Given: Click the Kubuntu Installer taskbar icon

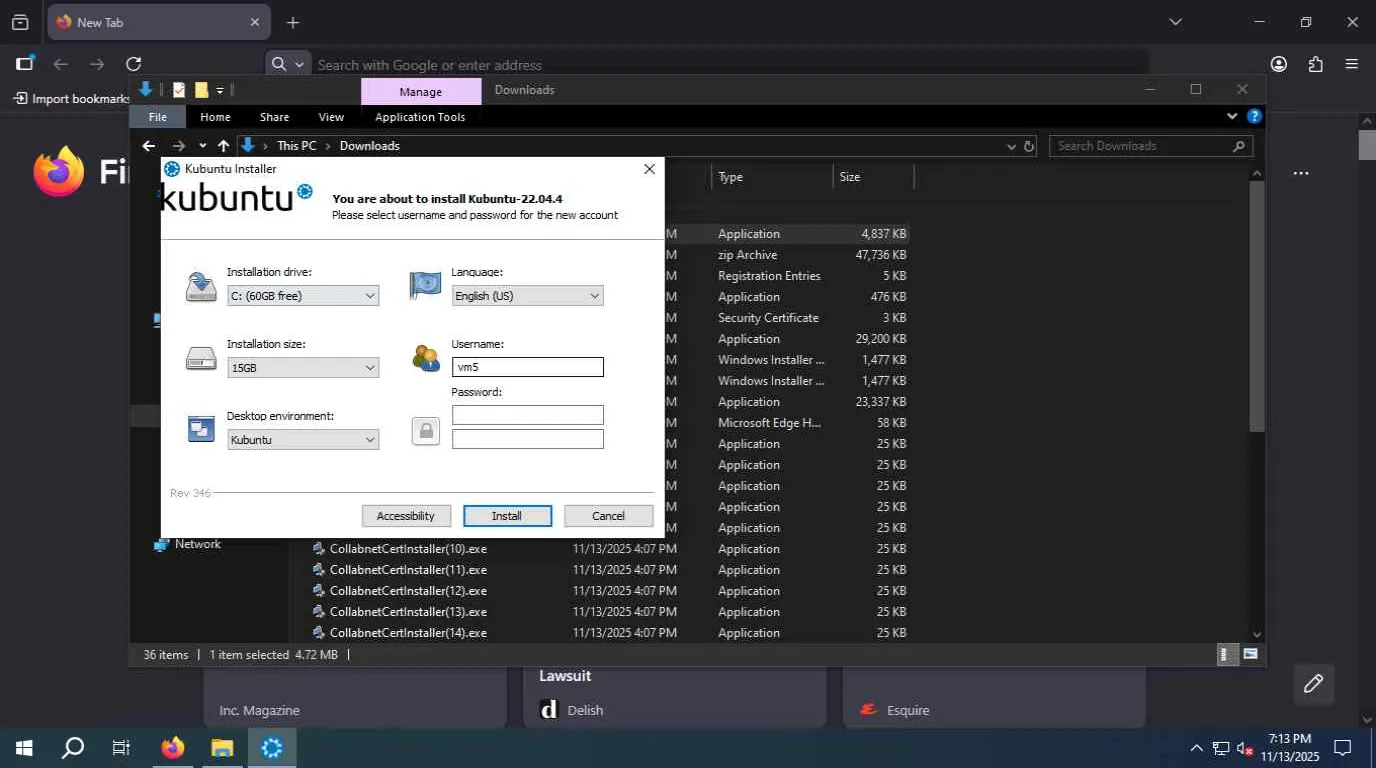Looking at the screenshot, I should coord(272,747).
